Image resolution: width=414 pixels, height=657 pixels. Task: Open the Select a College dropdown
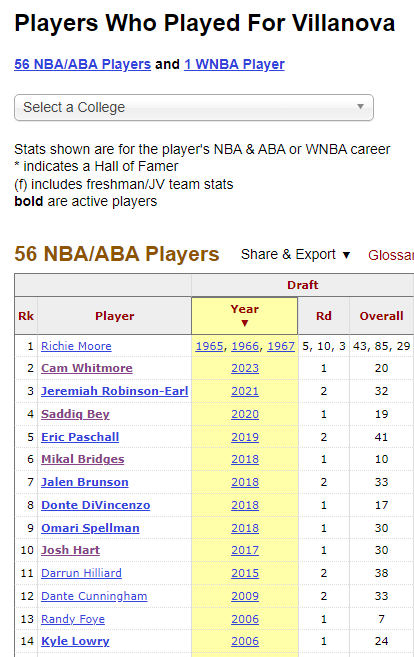[194, 108]
